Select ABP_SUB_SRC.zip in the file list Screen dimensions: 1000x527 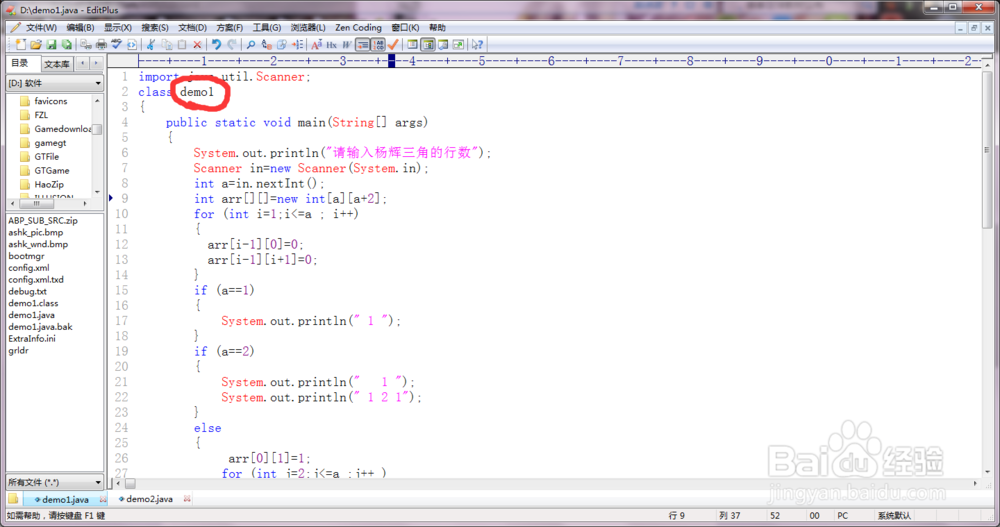tap(43, 220)
